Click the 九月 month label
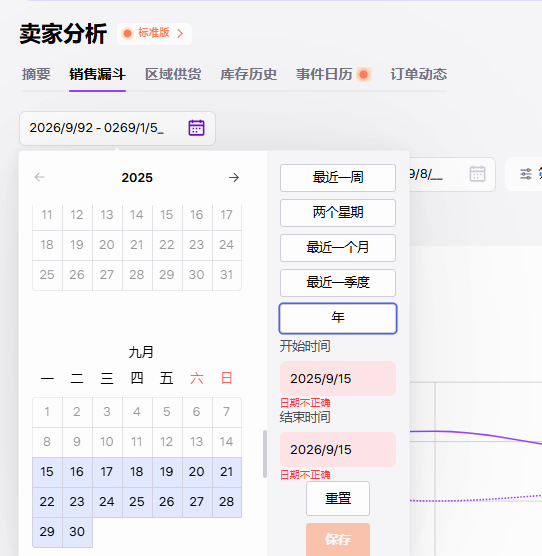Screen dimensions: 542x556 click(x=141, y=352)
